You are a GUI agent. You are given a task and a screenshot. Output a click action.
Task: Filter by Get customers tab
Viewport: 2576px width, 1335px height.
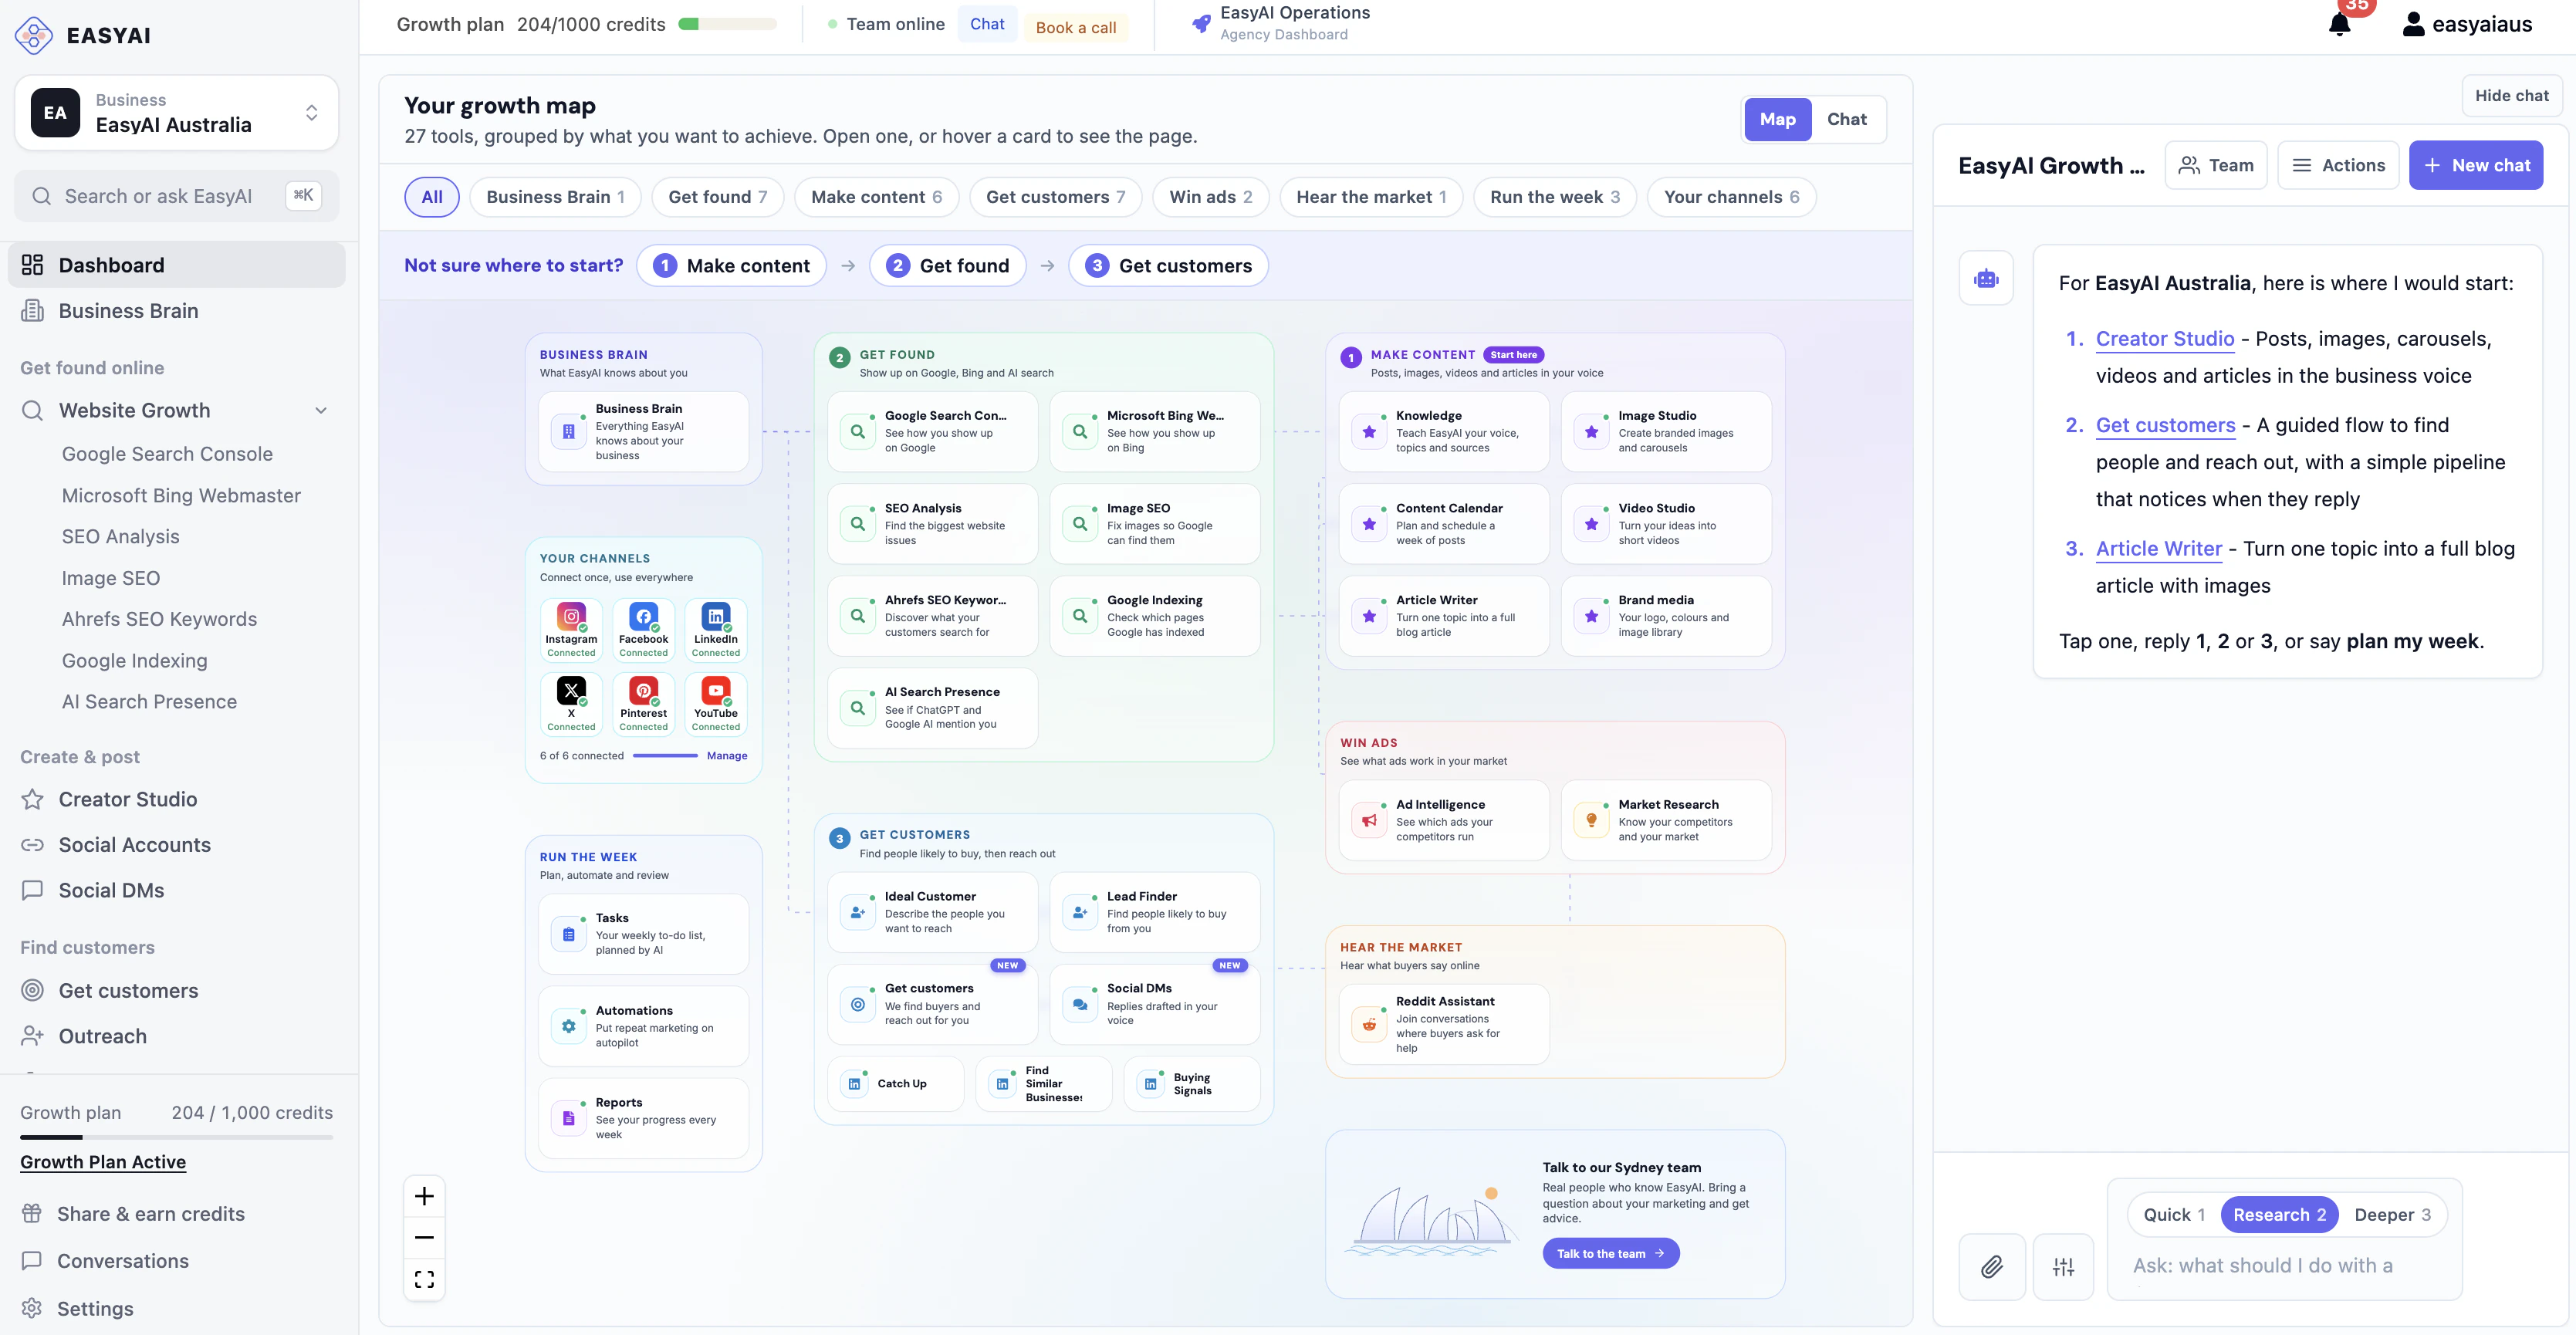coord(1055,197)
